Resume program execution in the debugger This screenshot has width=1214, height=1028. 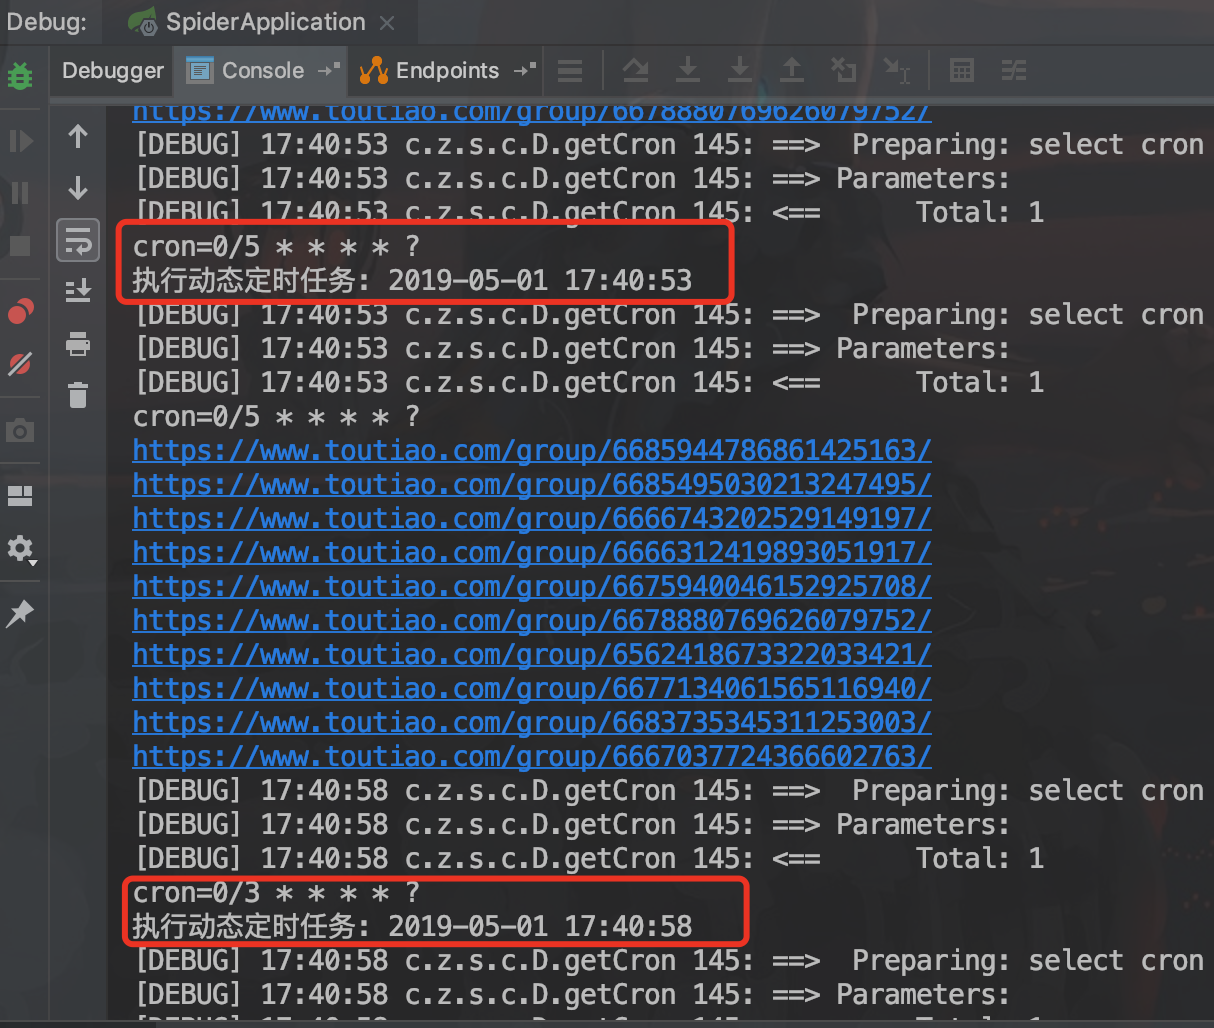click(x=20, y=140)
